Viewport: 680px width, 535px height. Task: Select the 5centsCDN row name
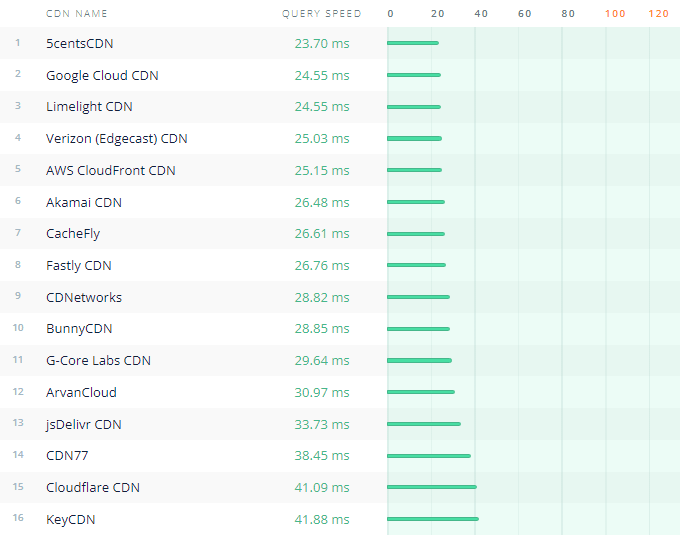tap(80, 43)
